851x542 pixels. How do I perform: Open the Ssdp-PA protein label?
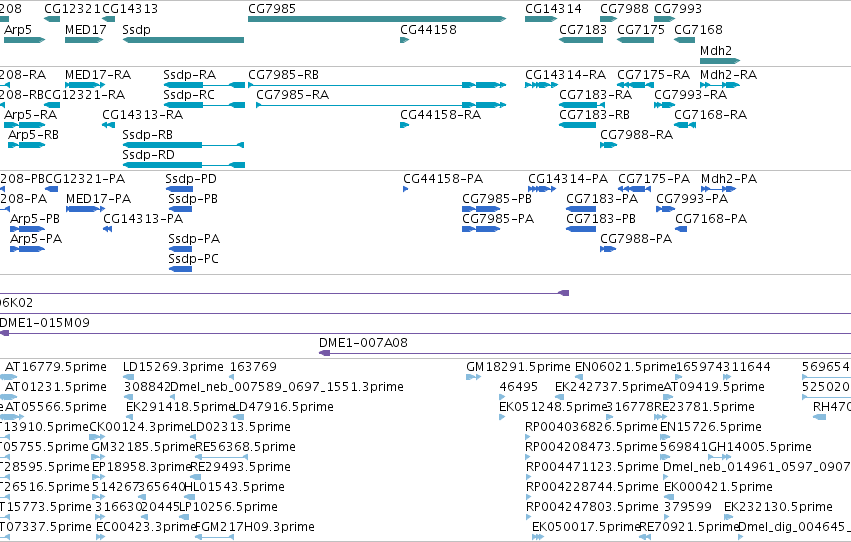coord(194,239)
